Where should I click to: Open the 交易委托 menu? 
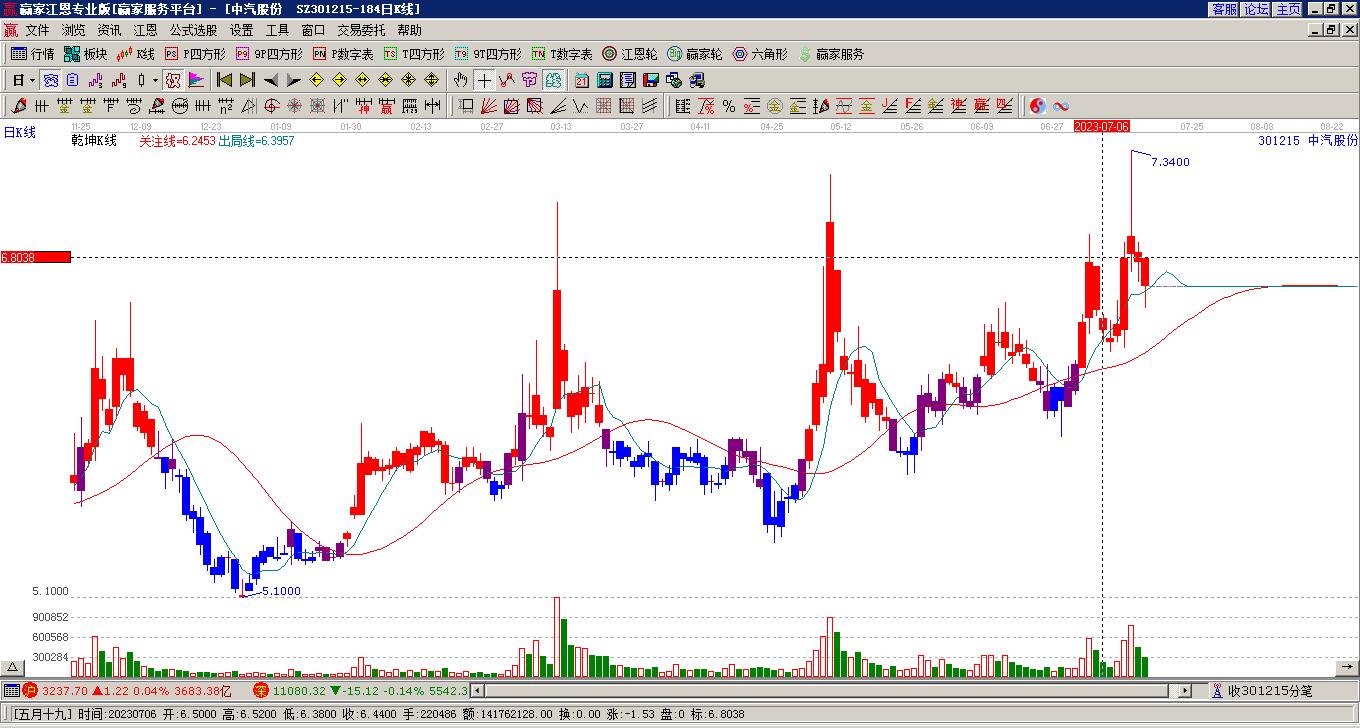pyautogui.click(x=361, y=31)
